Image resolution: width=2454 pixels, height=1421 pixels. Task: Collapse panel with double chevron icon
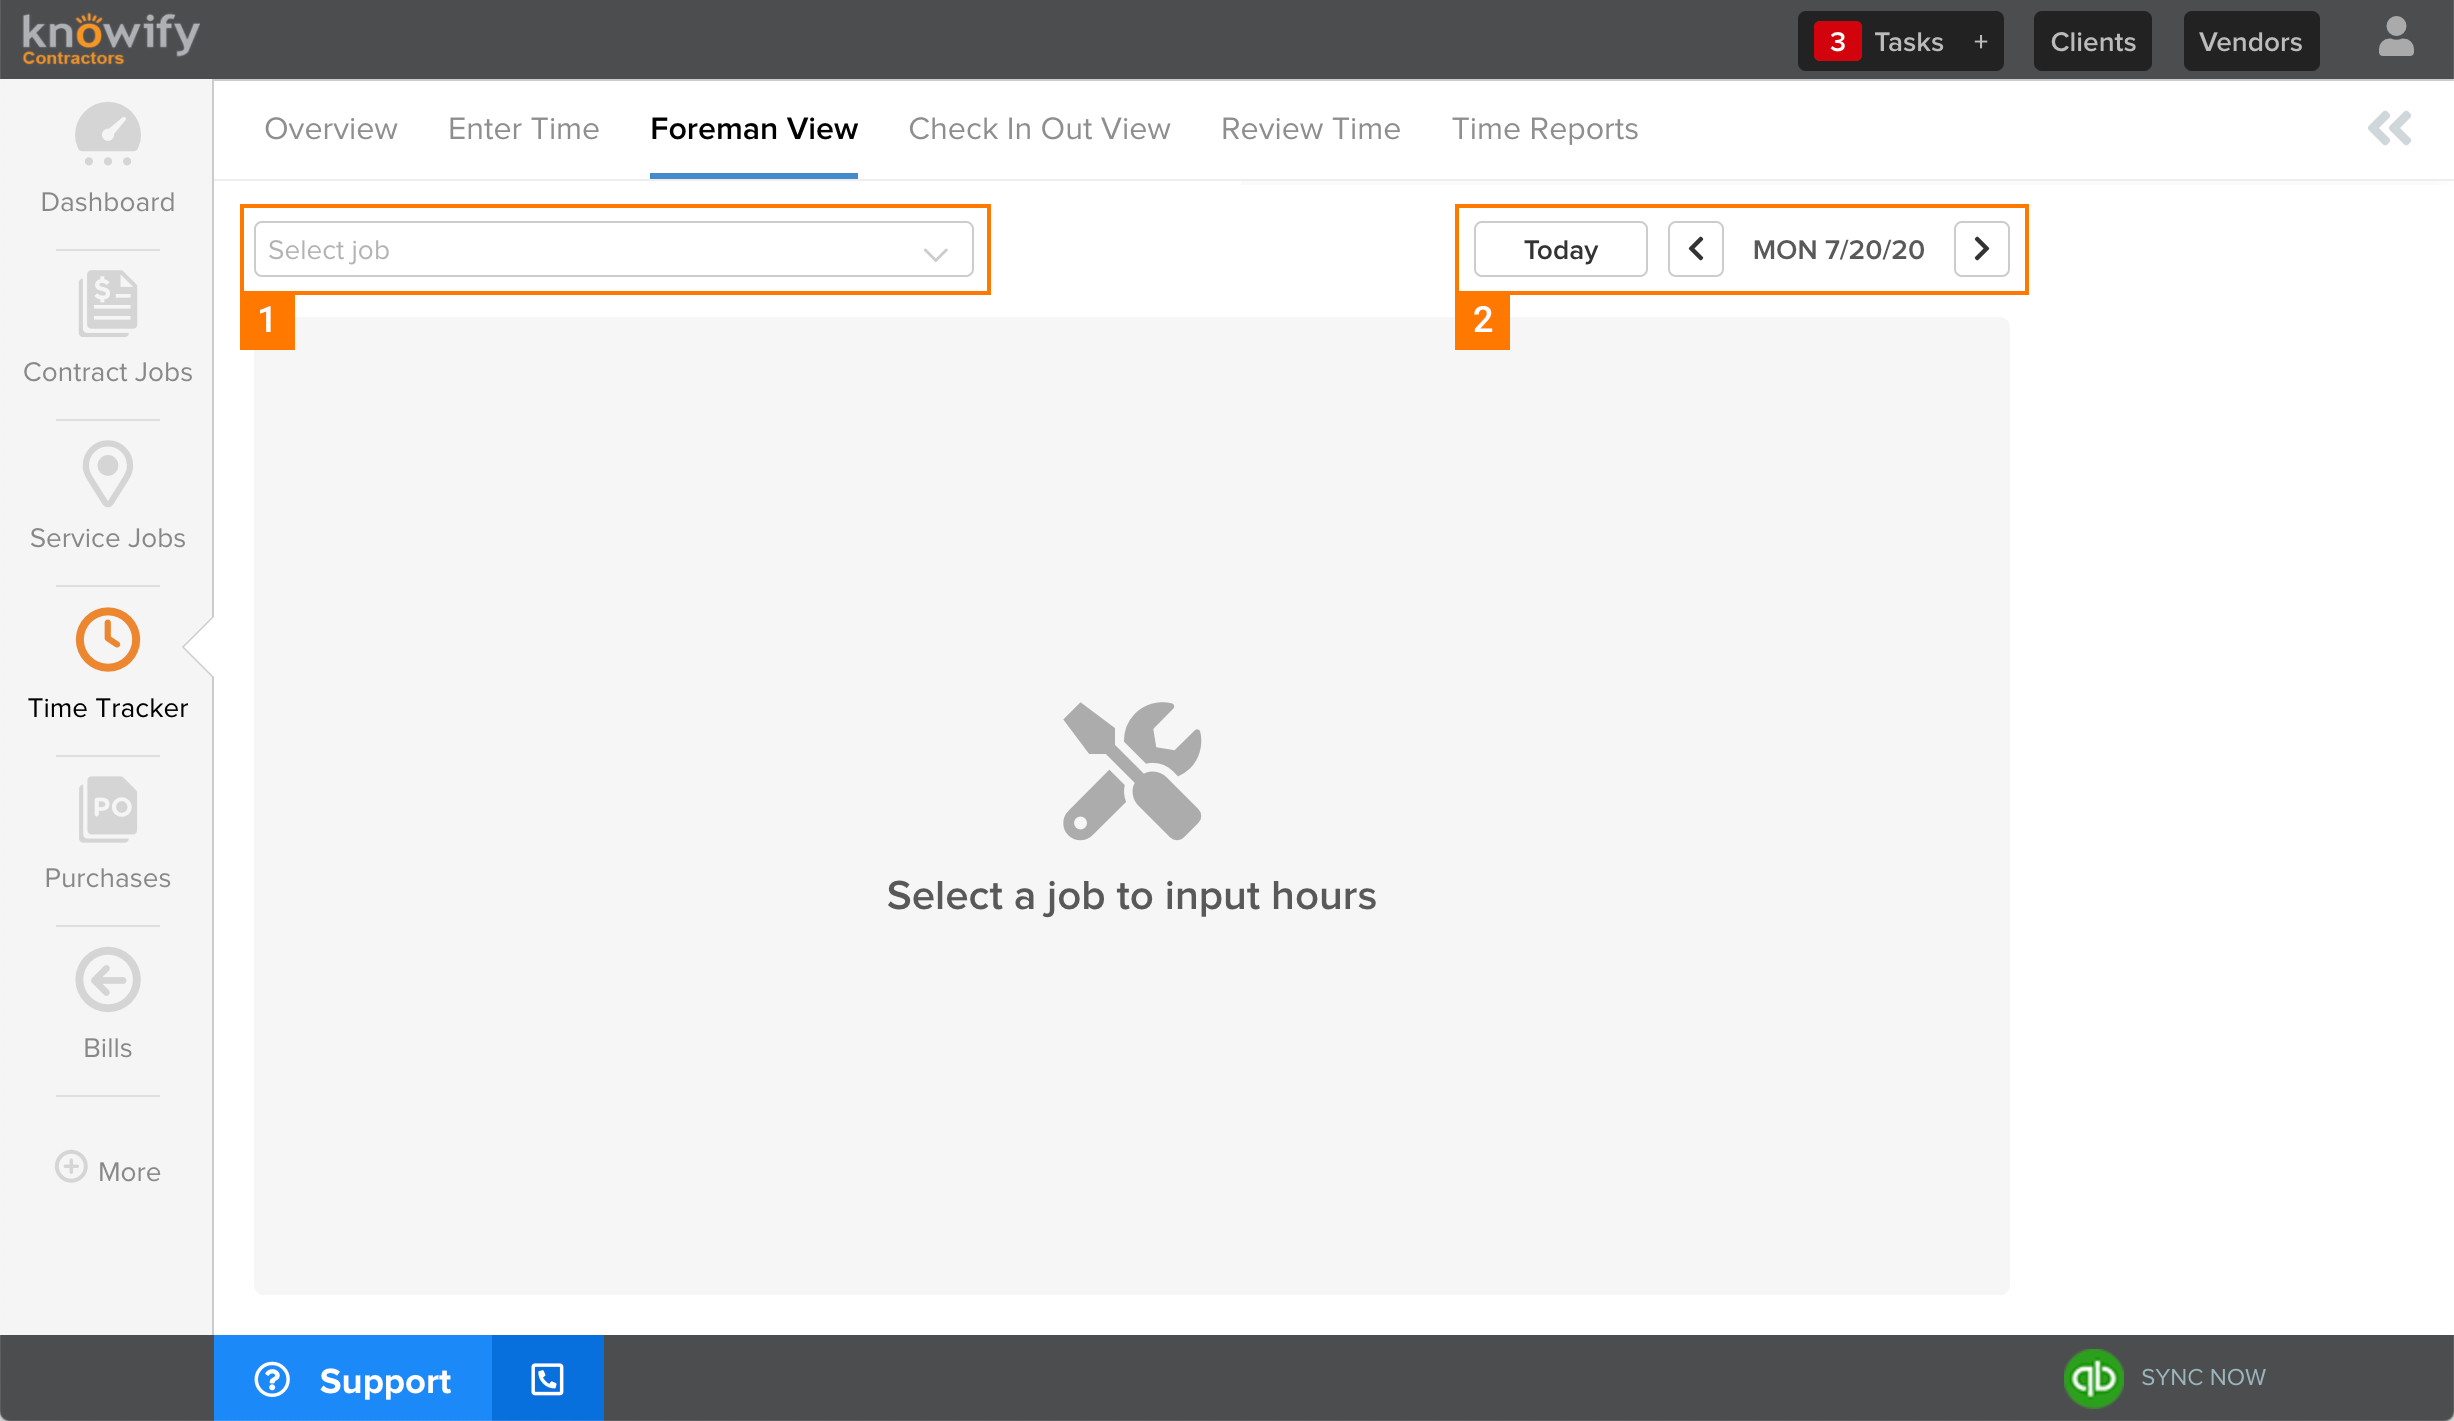click(2390, 128)
